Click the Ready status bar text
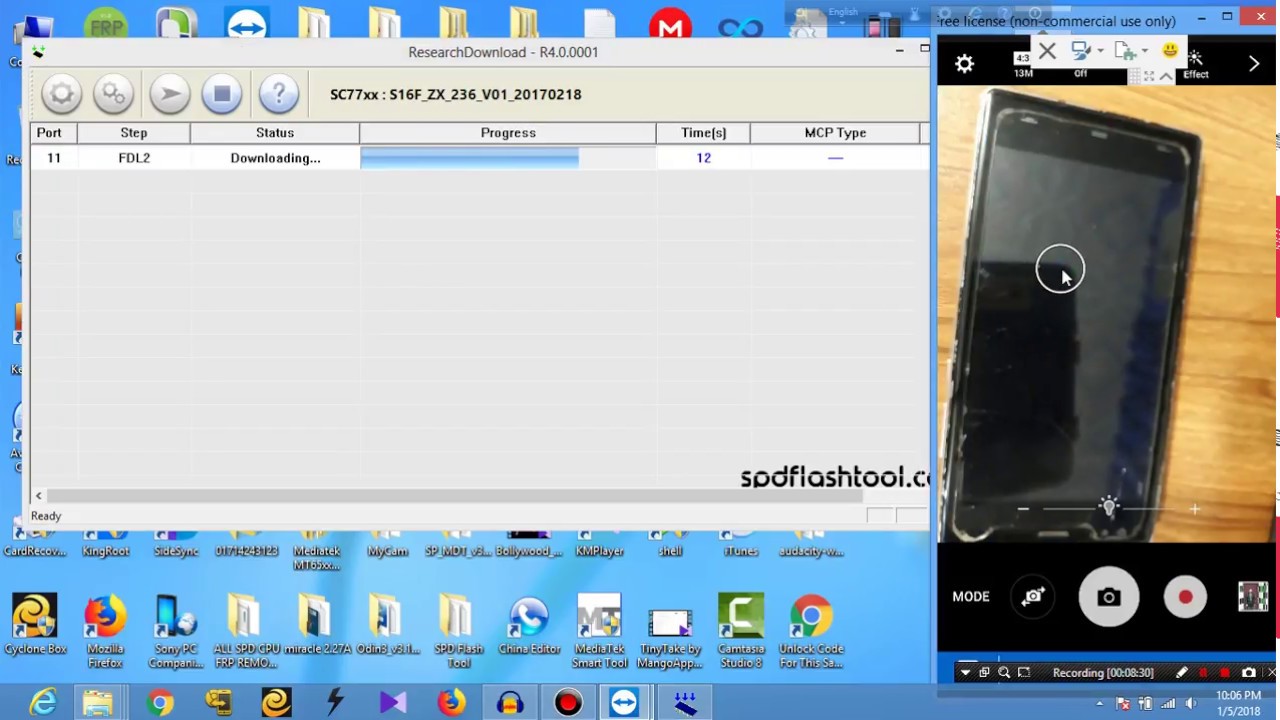Image resolution: width=1280 pixels, height=720 pixels. click(46, 516)
